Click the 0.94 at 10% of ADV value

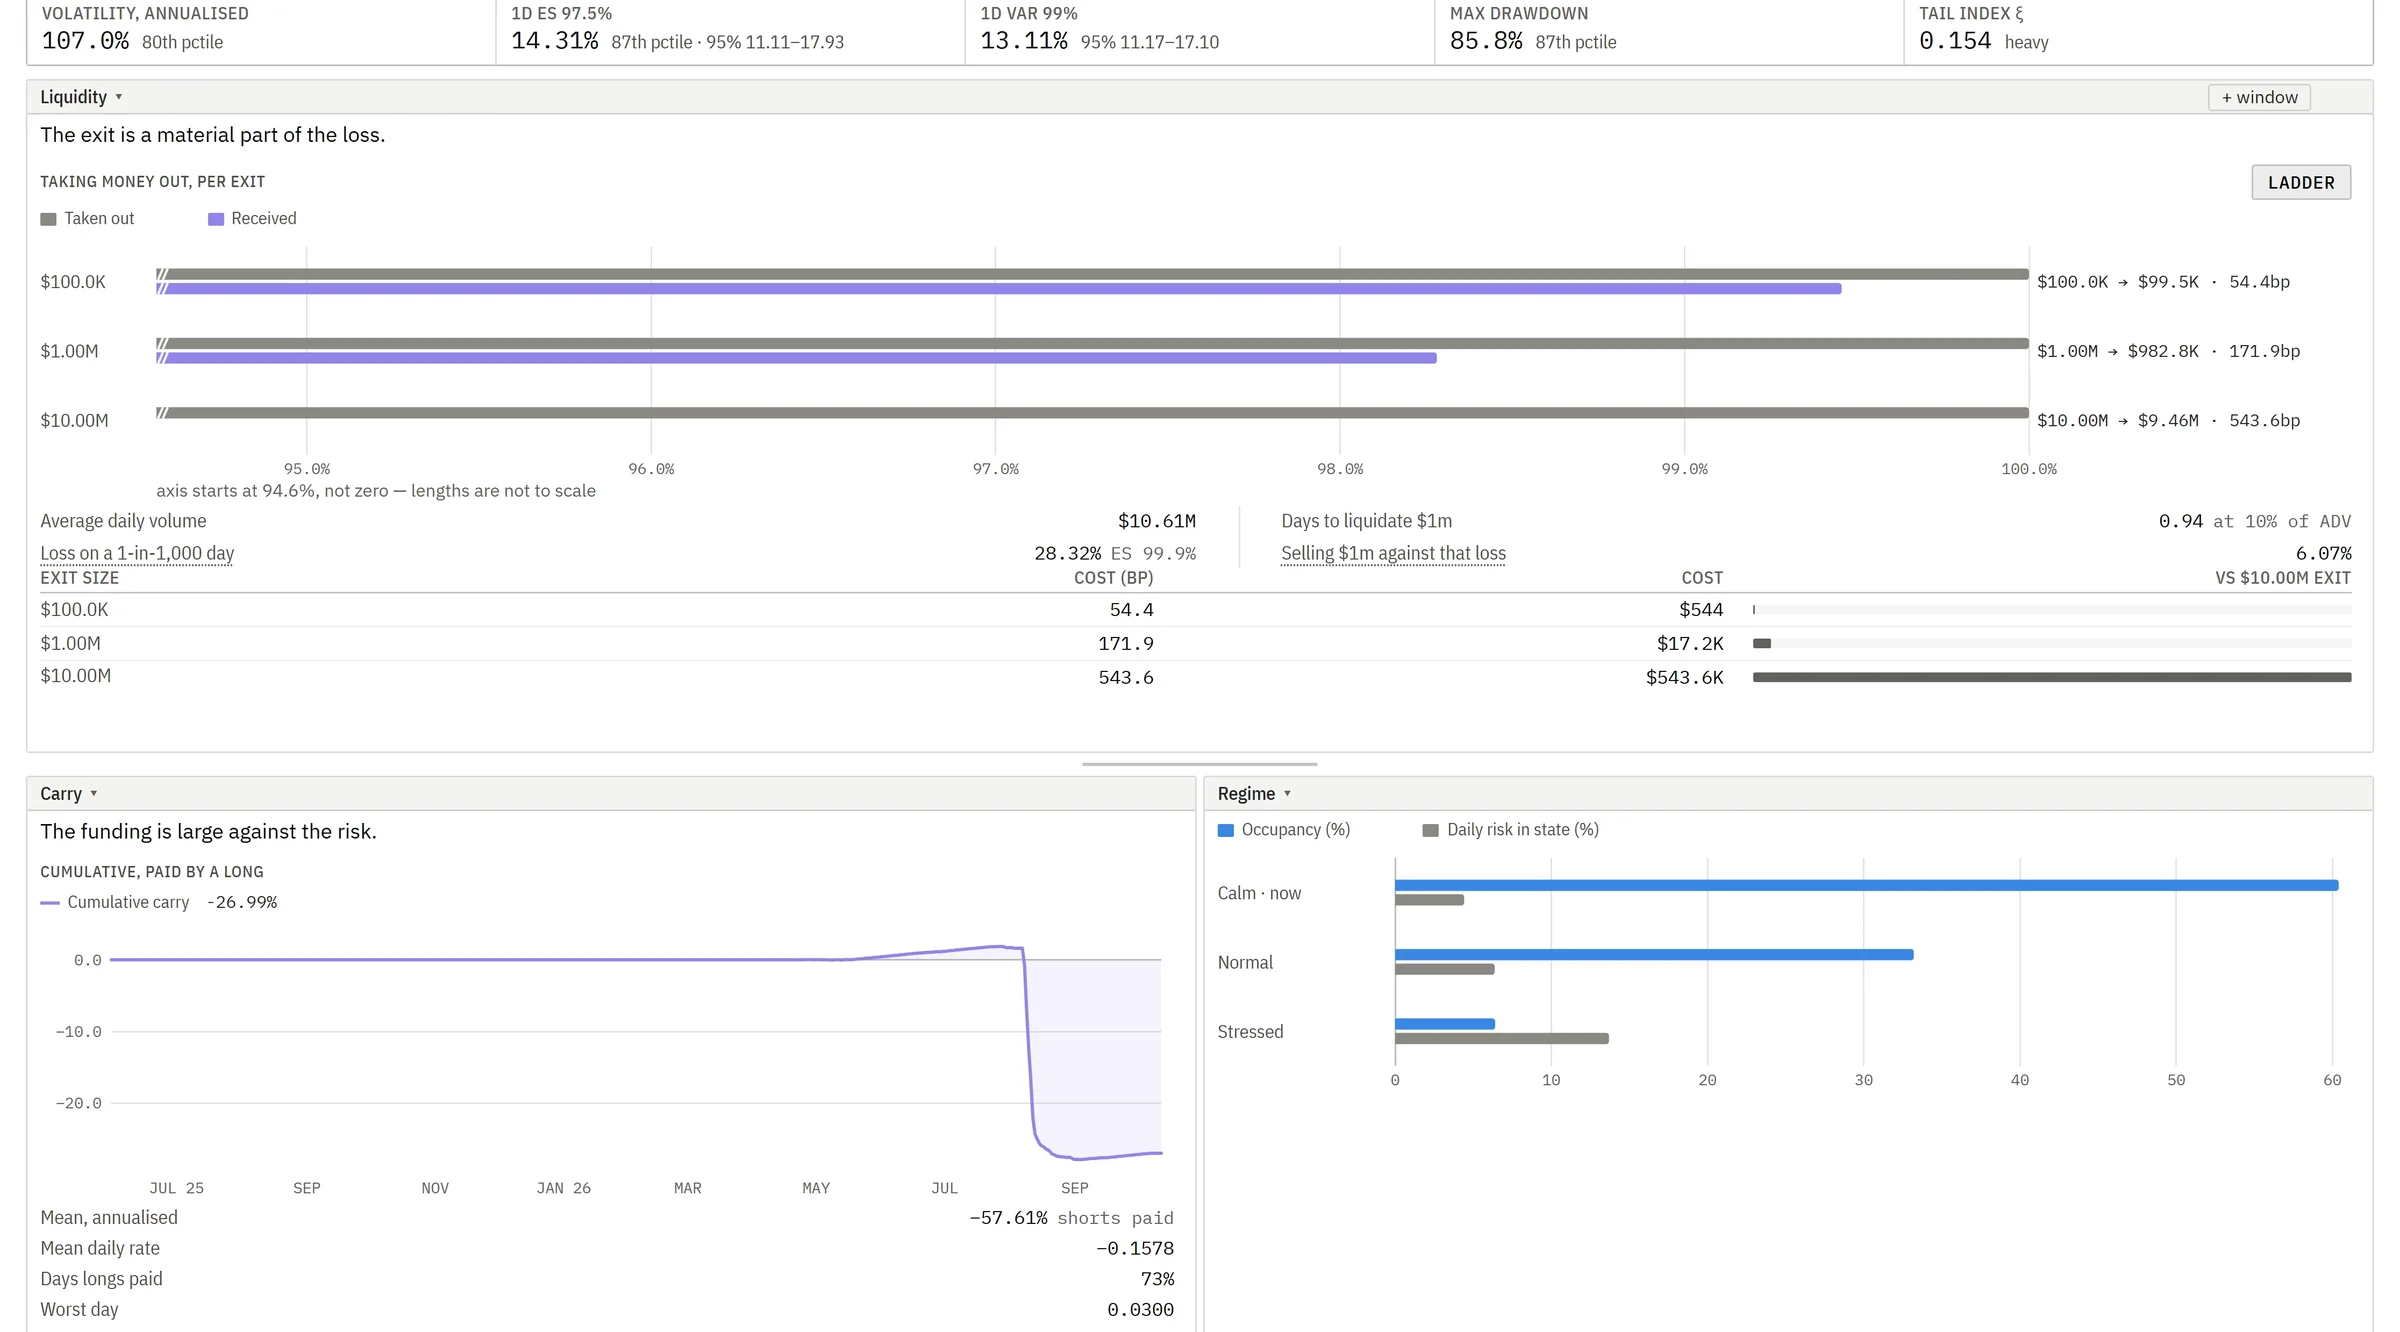[x=2254, y=521]
